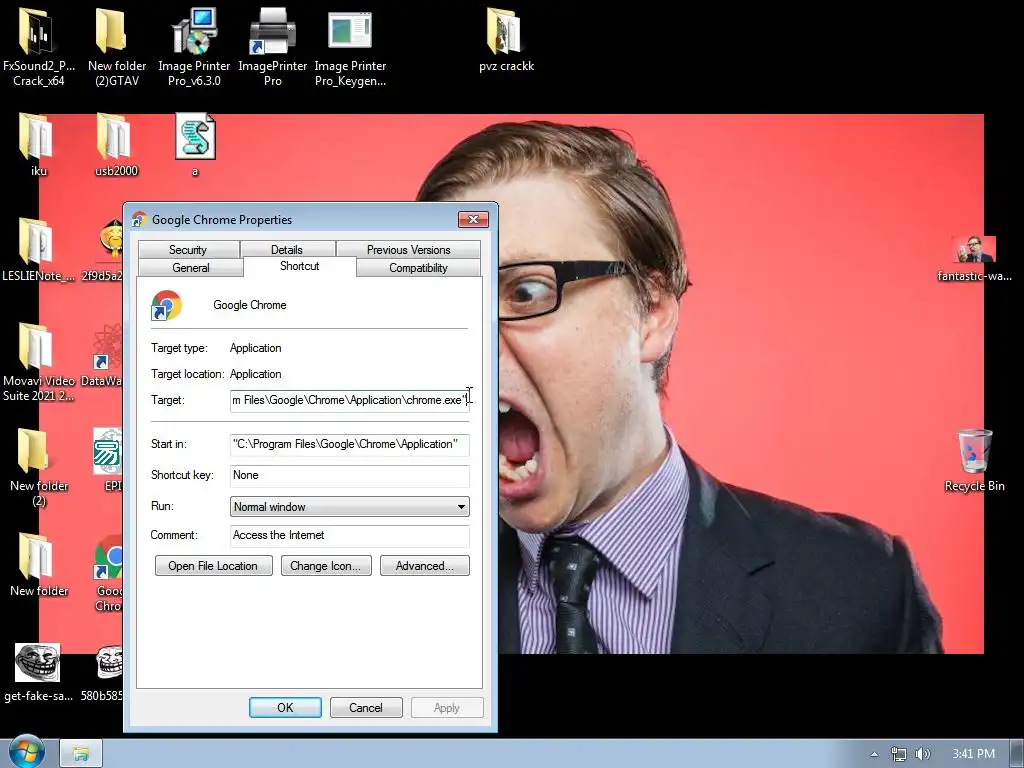The width and height of the screenshot is (1024, 768).
Task: Click the Start in text field
Action: 349,444
